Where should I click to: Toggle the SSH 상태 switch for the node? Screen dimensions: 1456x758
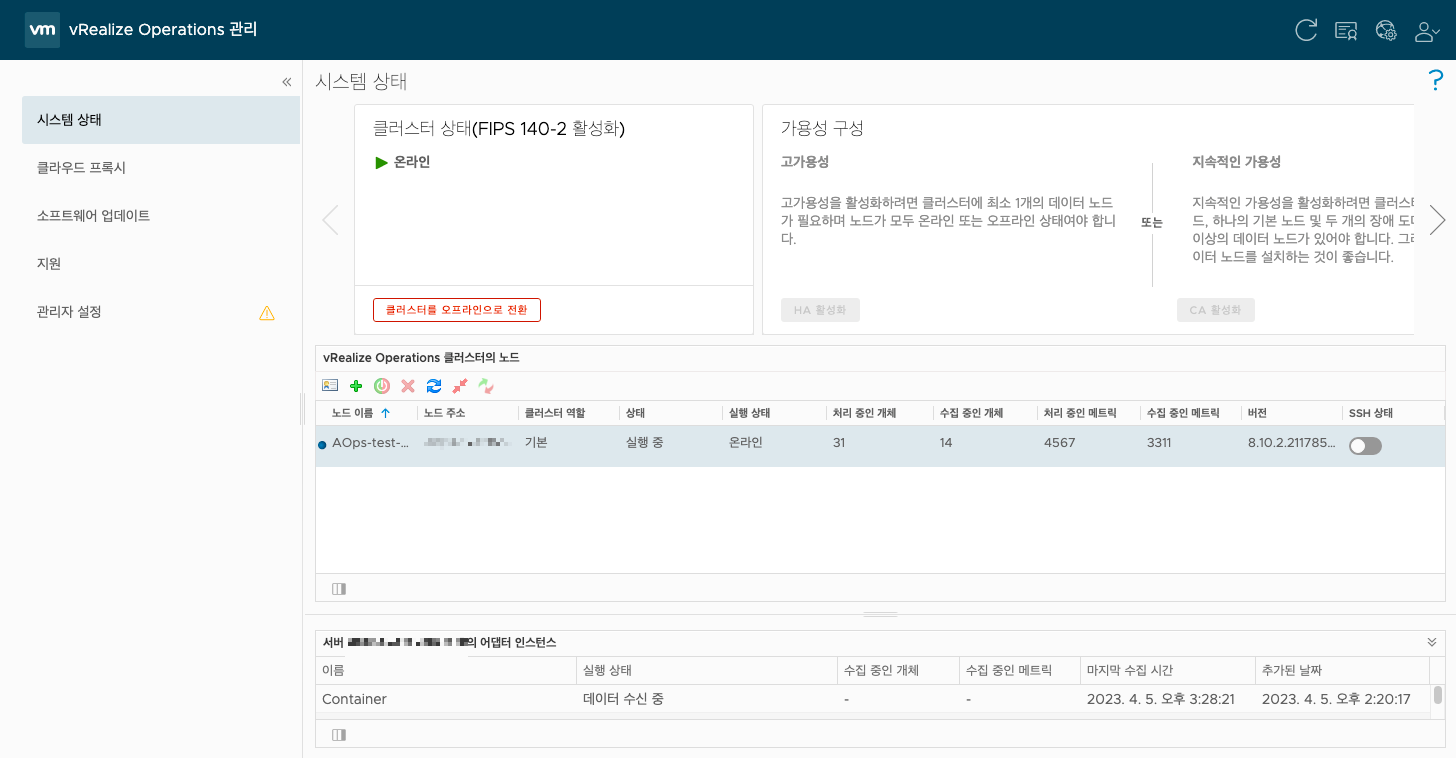click(x=1365, y=446)
